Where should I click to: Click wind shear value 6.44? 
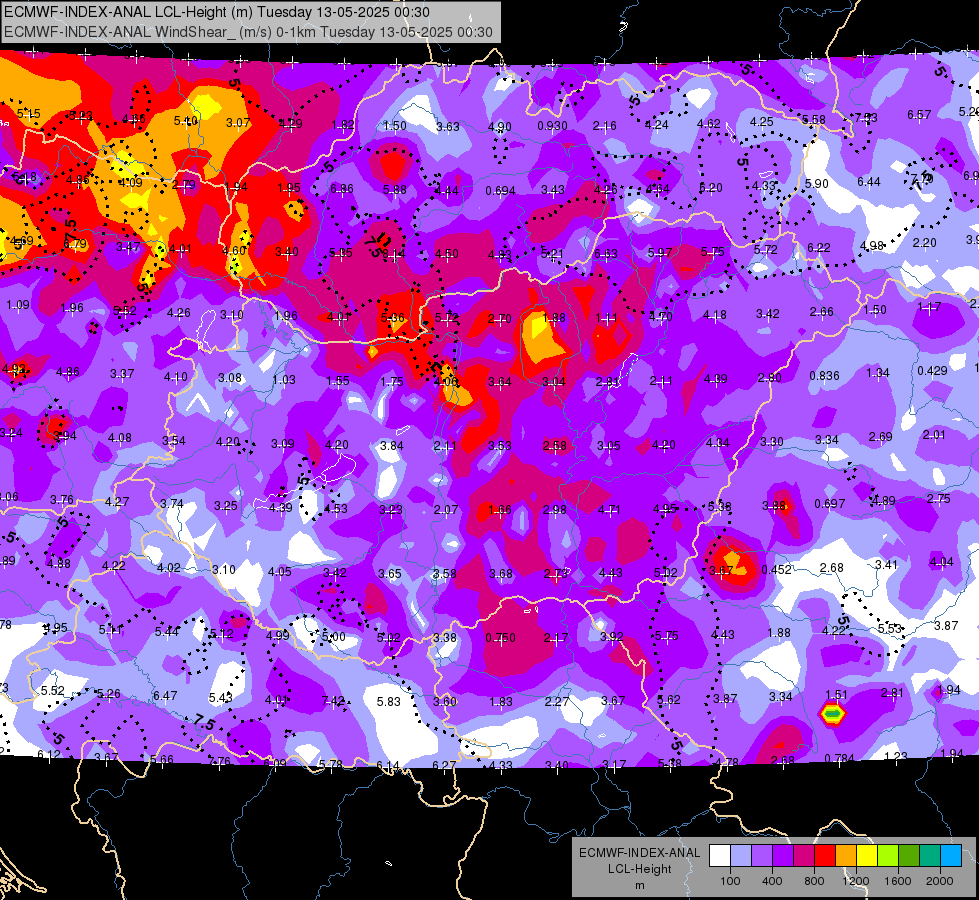coord(868,182)
